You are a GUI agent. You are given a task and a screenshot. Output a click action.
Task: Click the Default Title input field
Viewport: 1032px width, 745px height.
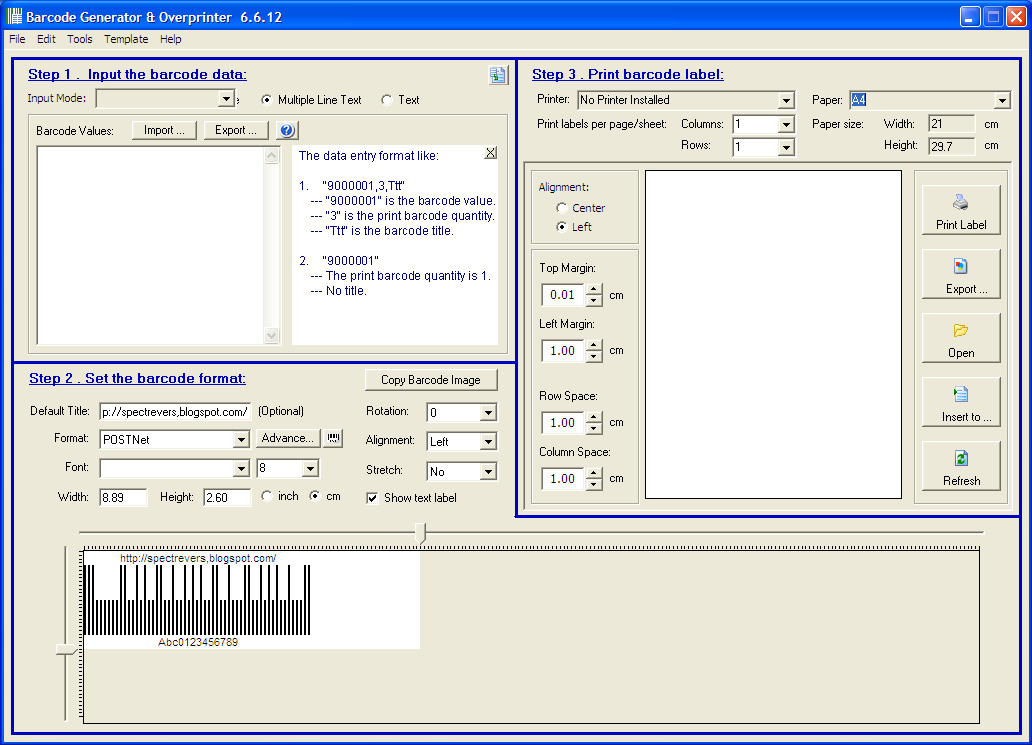tap(175, 412)
